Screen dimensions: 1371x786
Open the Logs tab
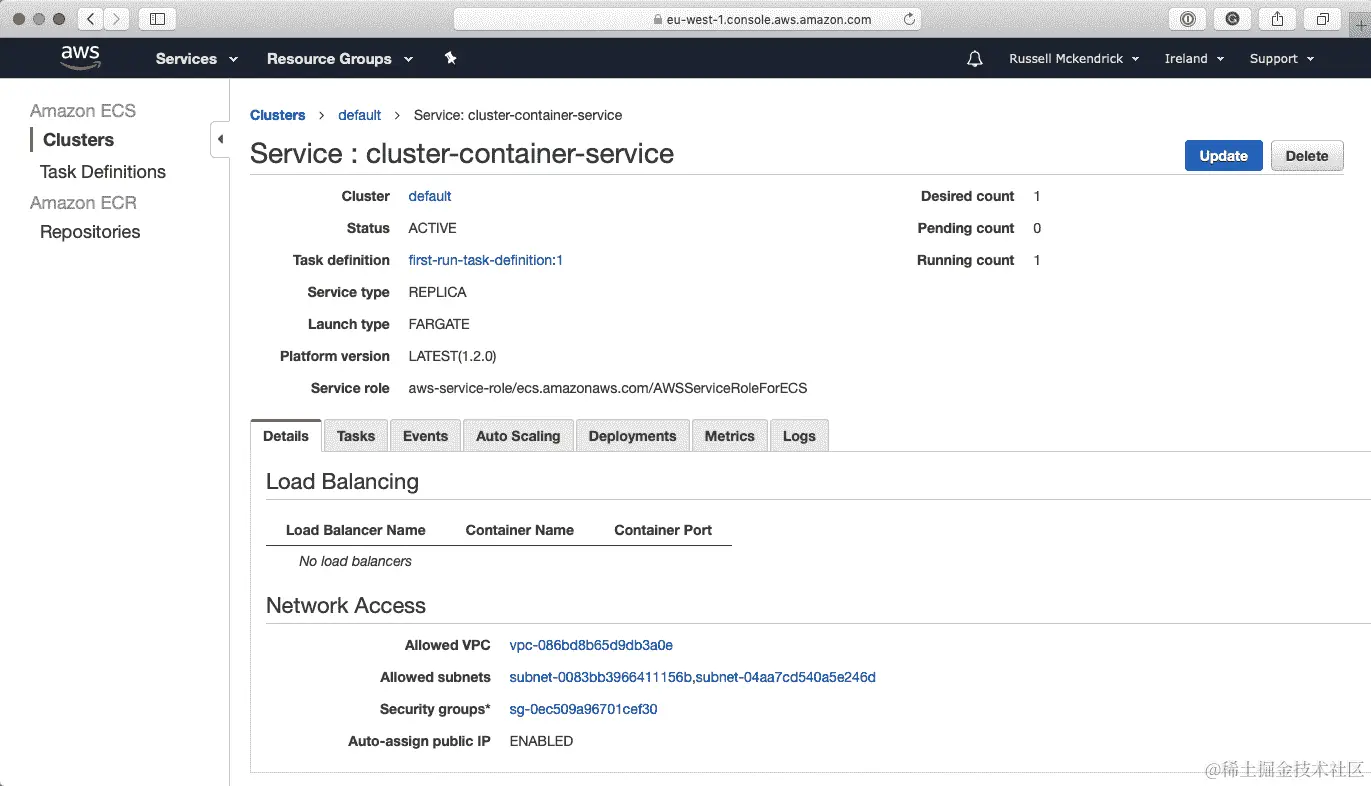pos(799,436)
